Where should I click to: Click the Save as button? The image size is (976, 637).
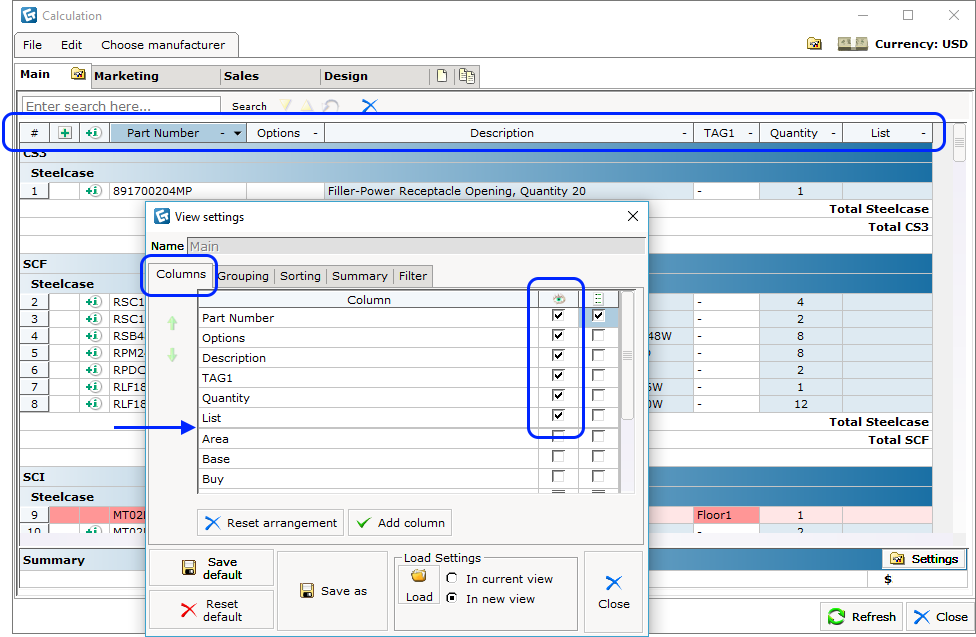coord(332,590)
